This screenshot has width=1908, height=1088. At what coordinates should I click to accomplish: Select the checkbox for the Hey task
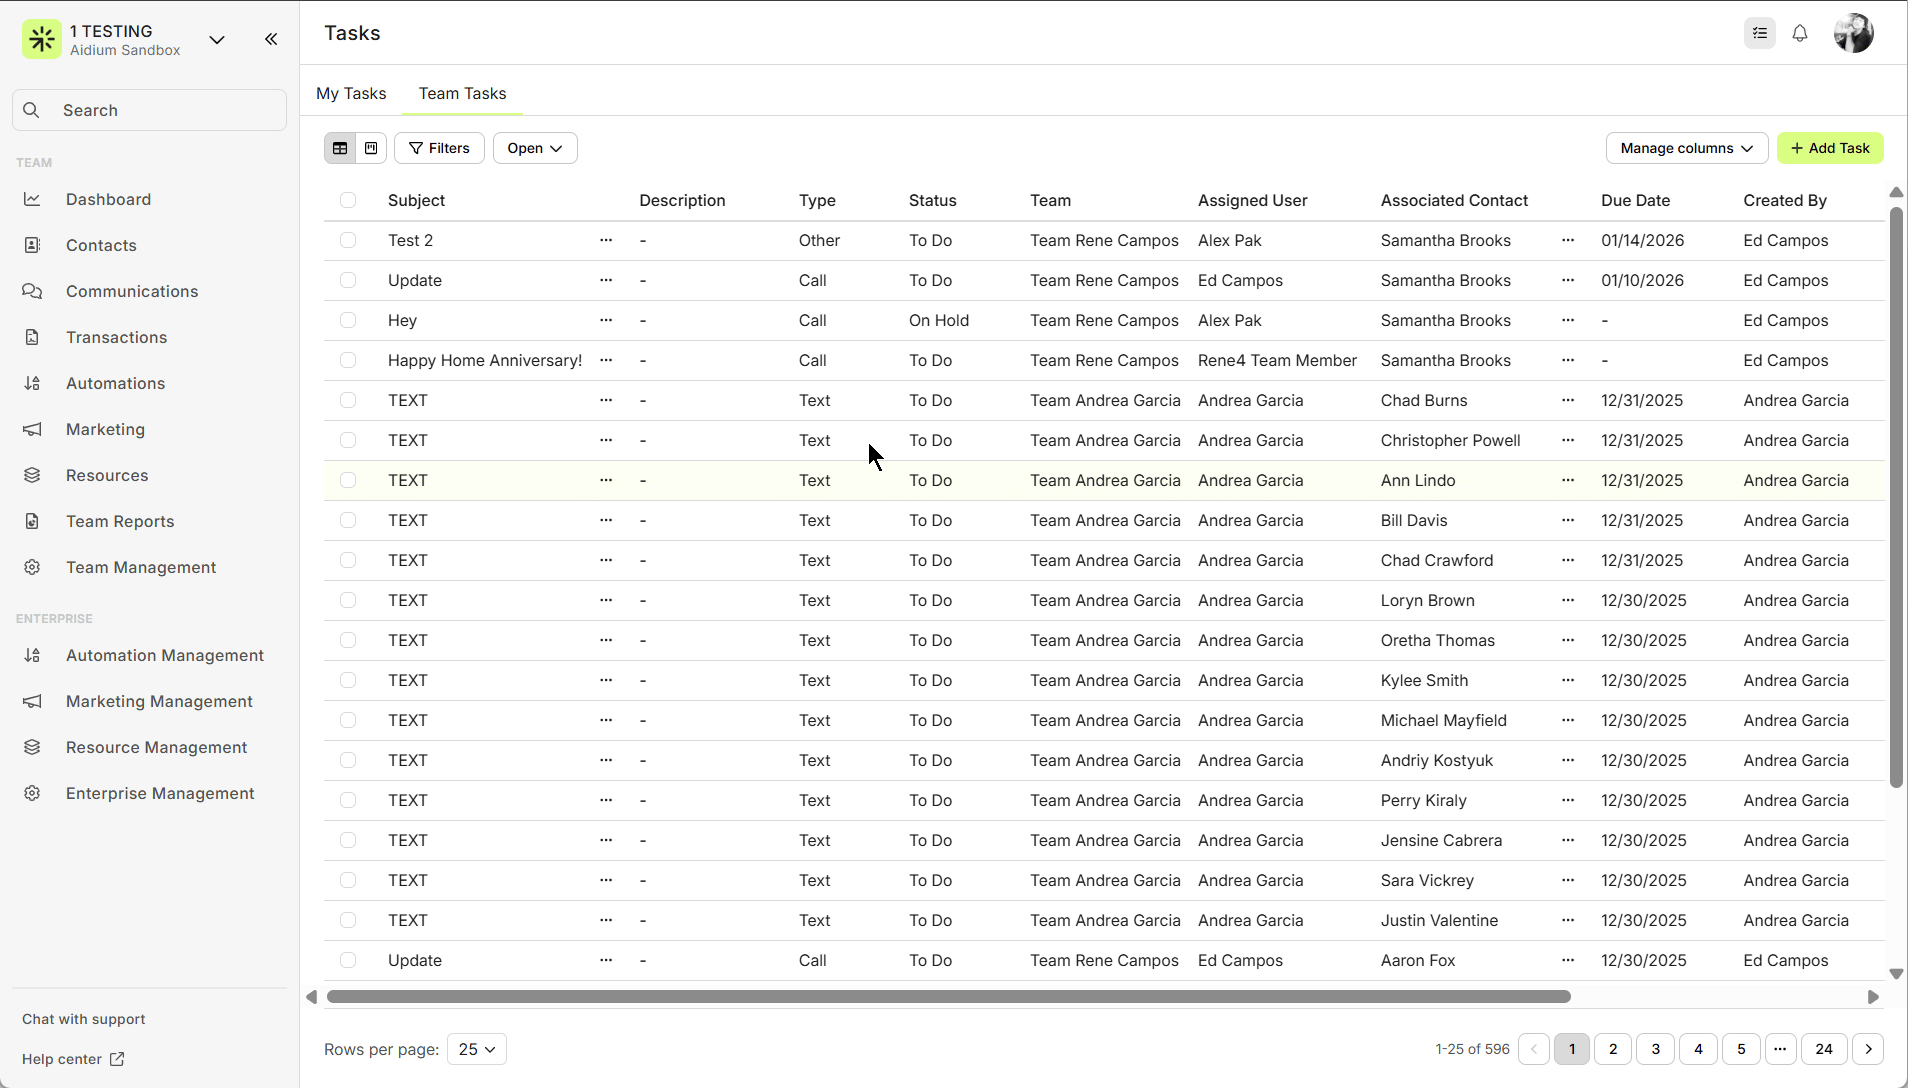point(348,320)
